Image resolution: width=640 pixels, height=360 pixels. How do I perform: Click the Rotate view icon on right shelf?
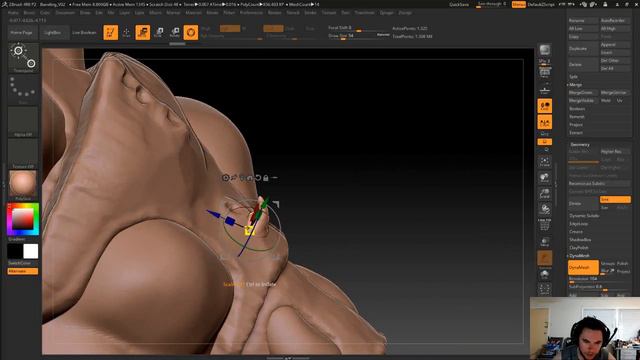[x=544, y=209]
